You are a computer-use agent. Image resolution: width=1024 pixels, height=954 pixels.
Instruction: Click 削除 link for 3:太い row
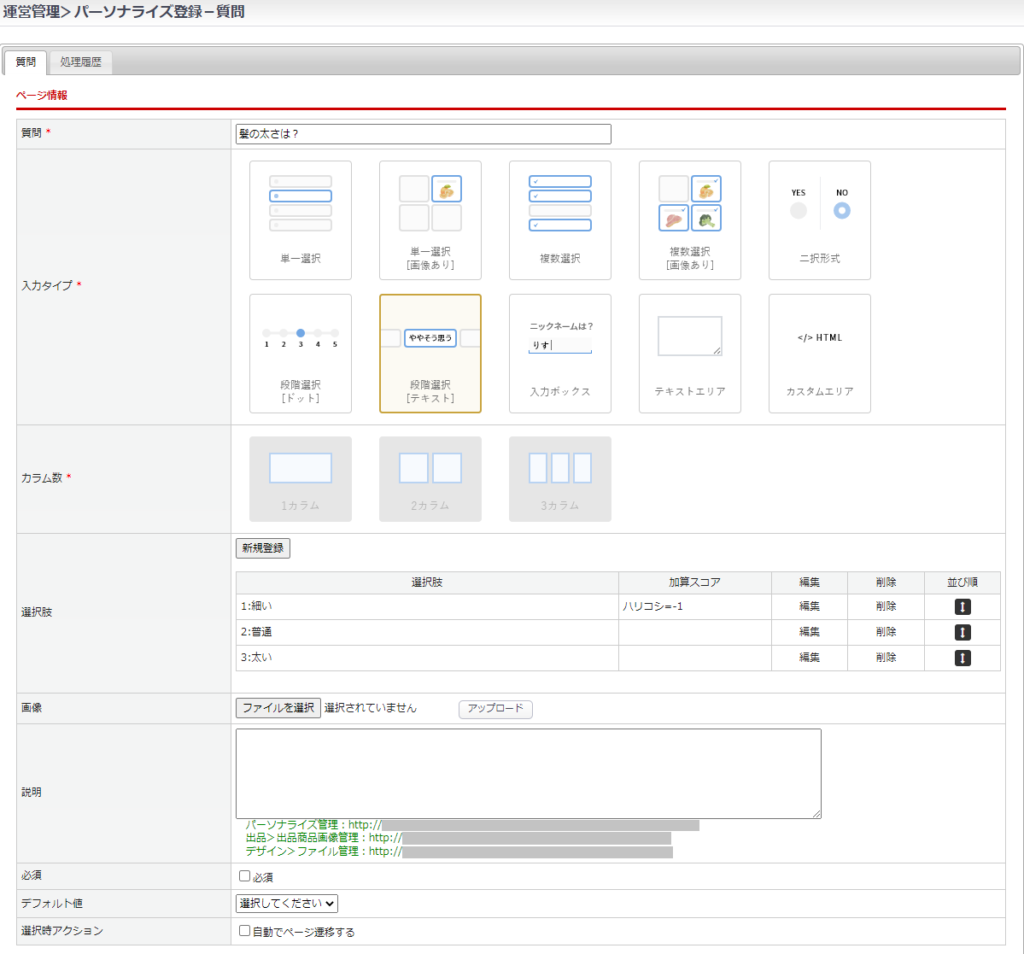coord(885,658)
